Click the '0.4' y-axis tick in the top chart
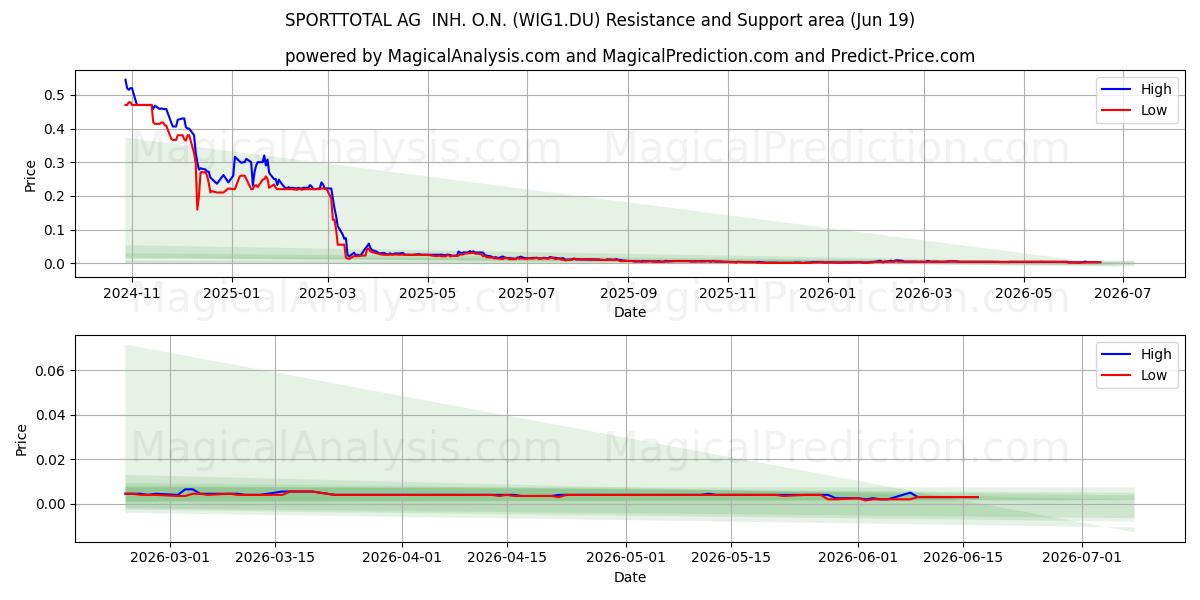This screenshot has height=600, width=1200. coord(56,129)
